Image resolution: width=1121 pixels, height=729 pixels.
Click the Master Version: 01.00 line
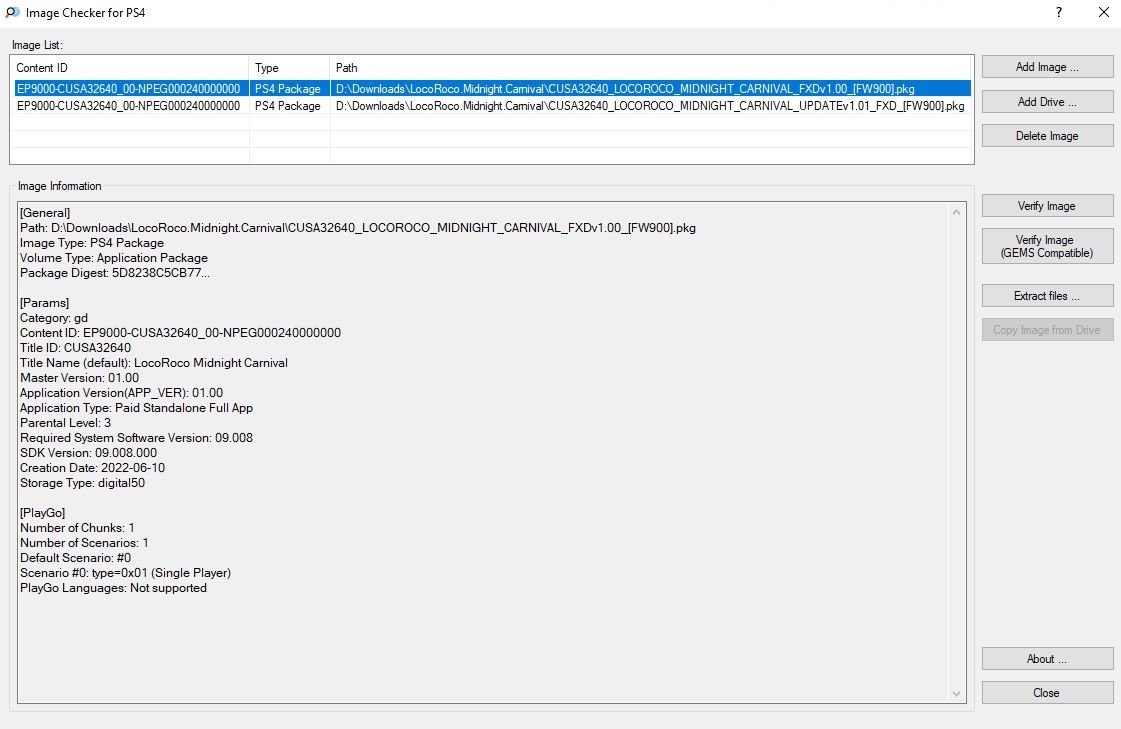point(79,378)
